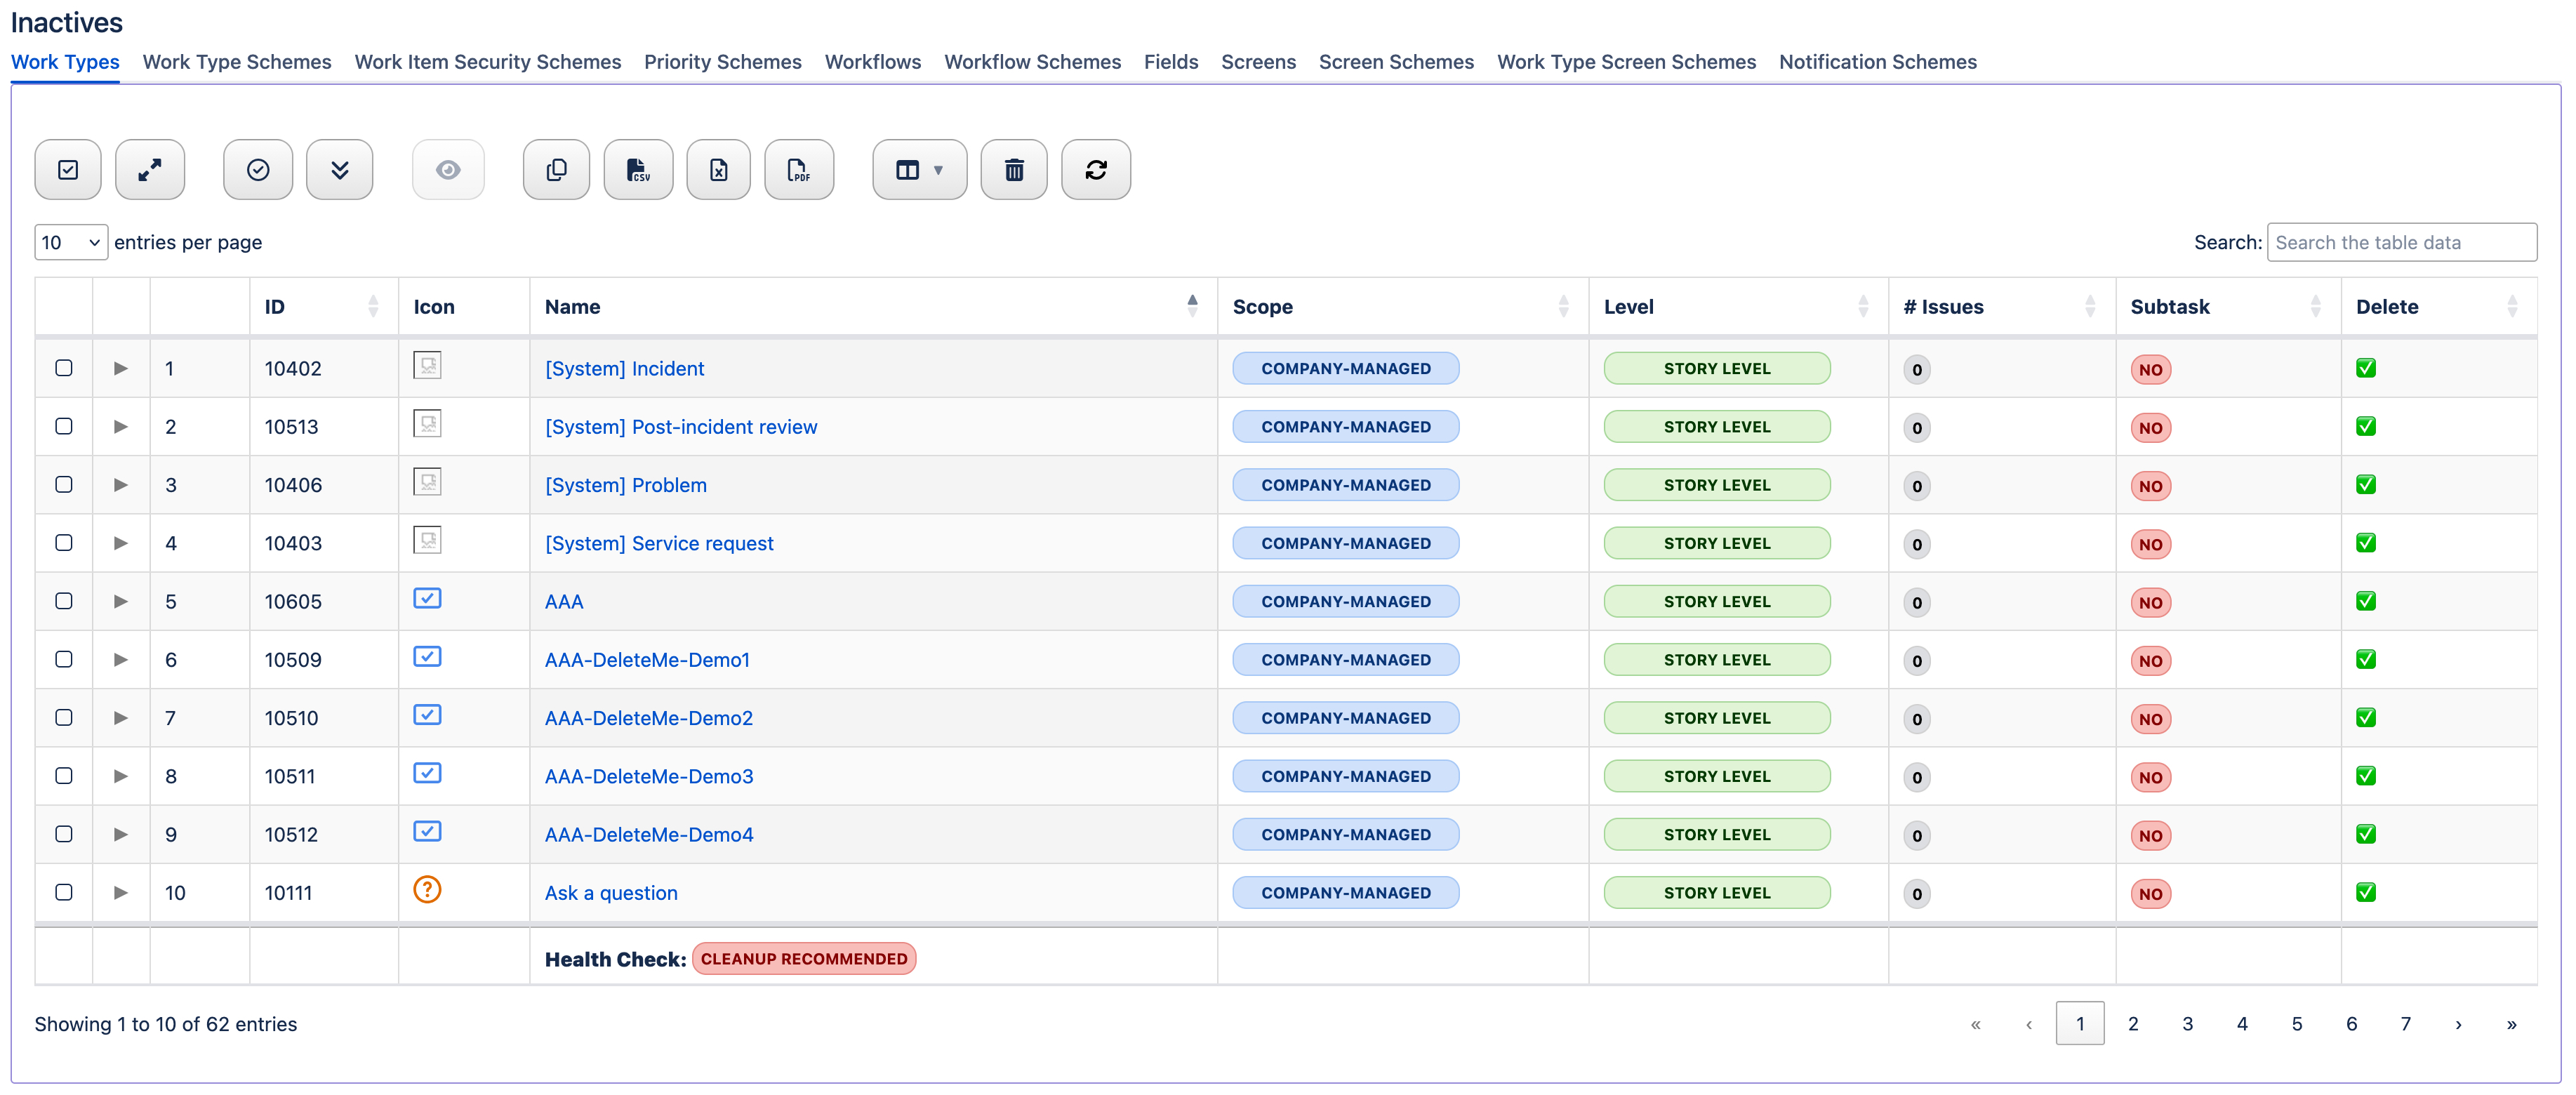Click the expand arrows toolbar icon
The height and width of the screenshot is (1095, 2576).
click(x=150, y=170)
